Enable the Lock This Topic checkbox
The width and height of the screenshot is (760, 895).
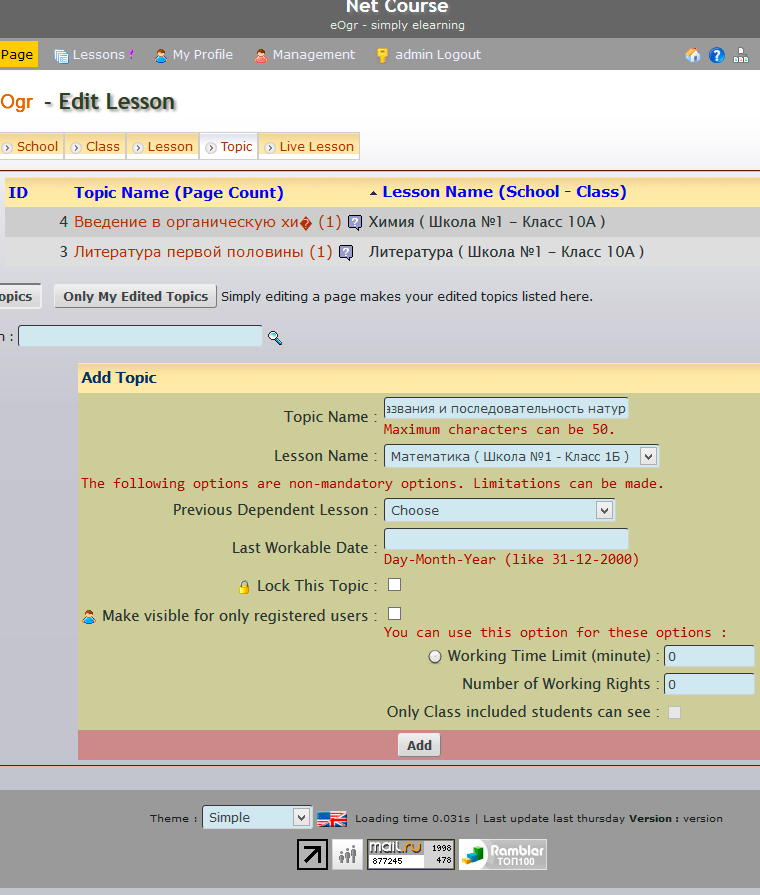tap(395, 585)
